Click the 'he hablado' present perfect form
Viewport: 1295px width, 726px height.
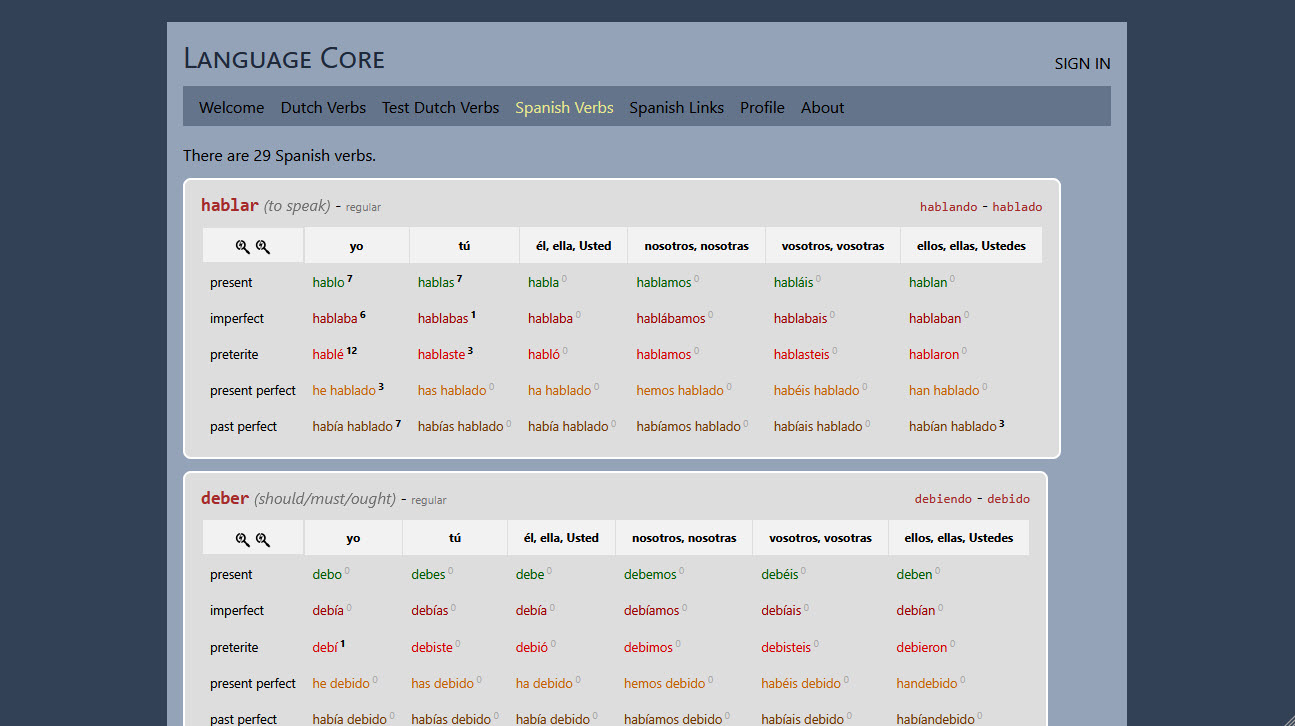pyautogui.click(x=343, y=390)
